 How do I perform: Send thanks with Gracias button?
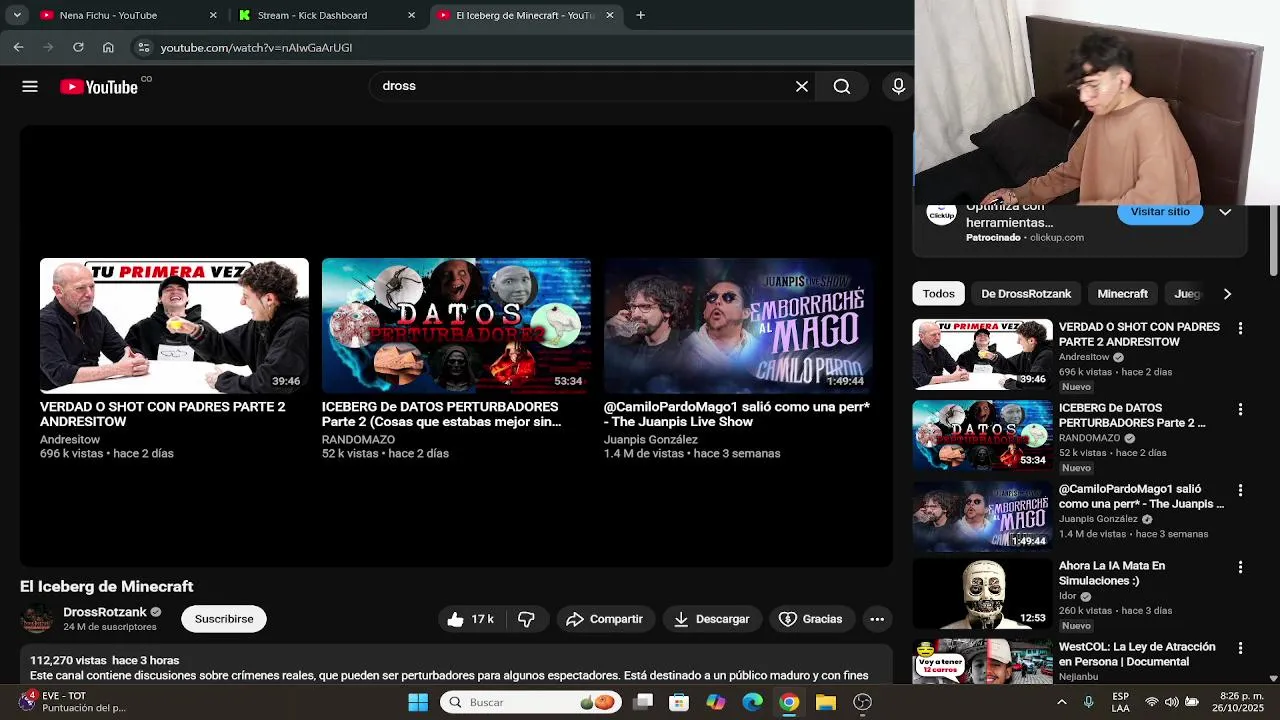(x=811, y=619)
